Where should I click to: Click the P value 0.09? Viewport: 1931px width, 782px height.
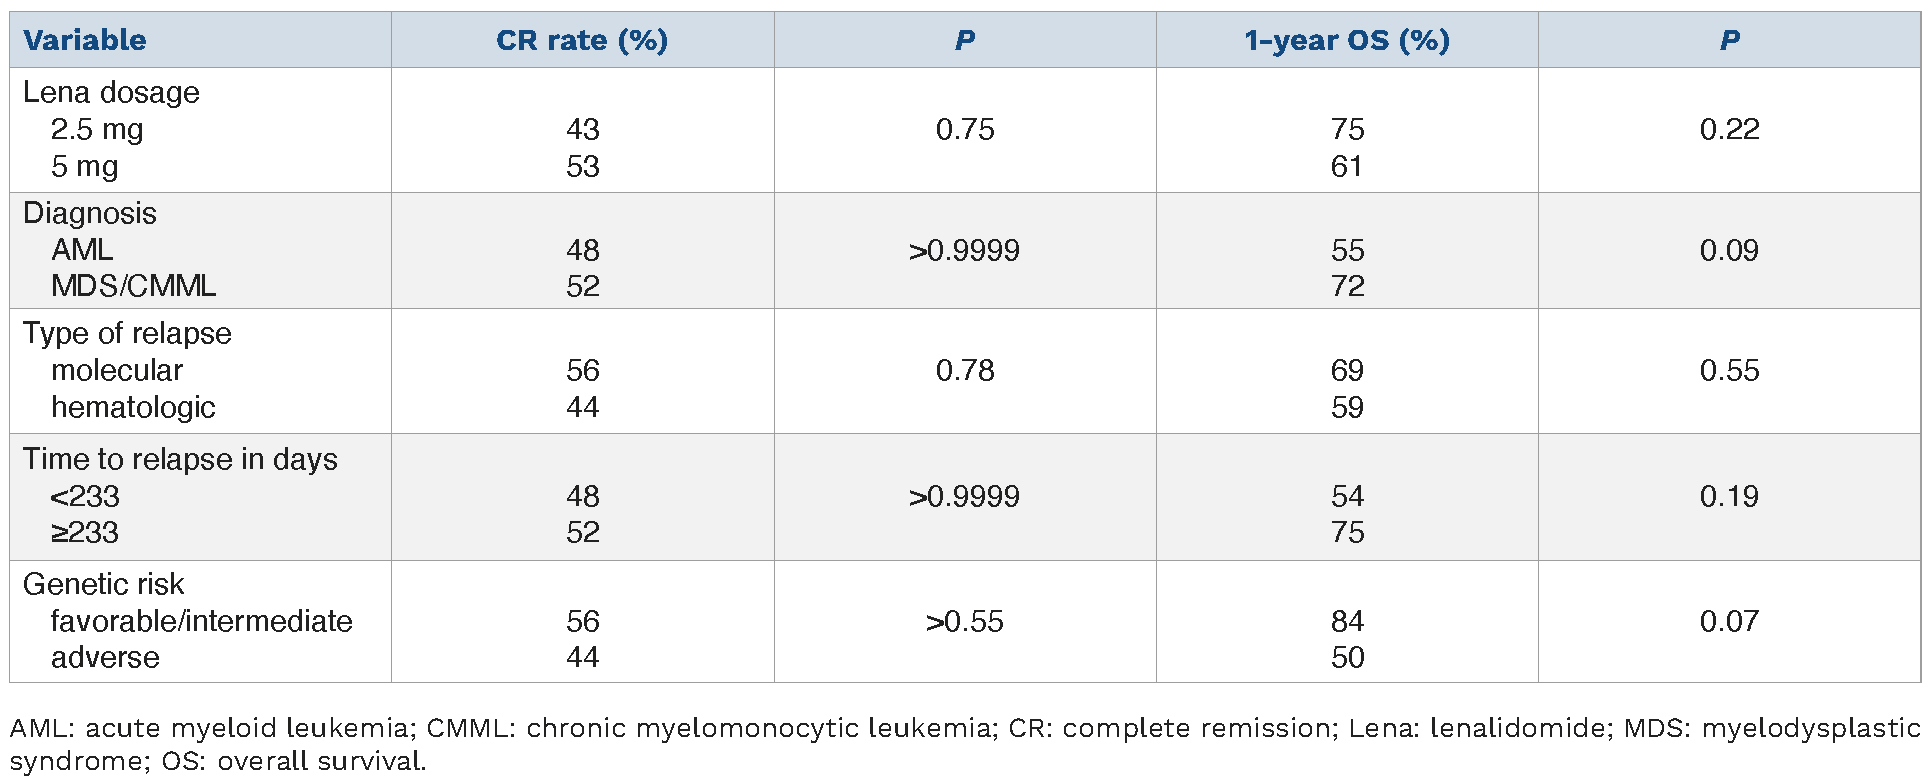1729,250
